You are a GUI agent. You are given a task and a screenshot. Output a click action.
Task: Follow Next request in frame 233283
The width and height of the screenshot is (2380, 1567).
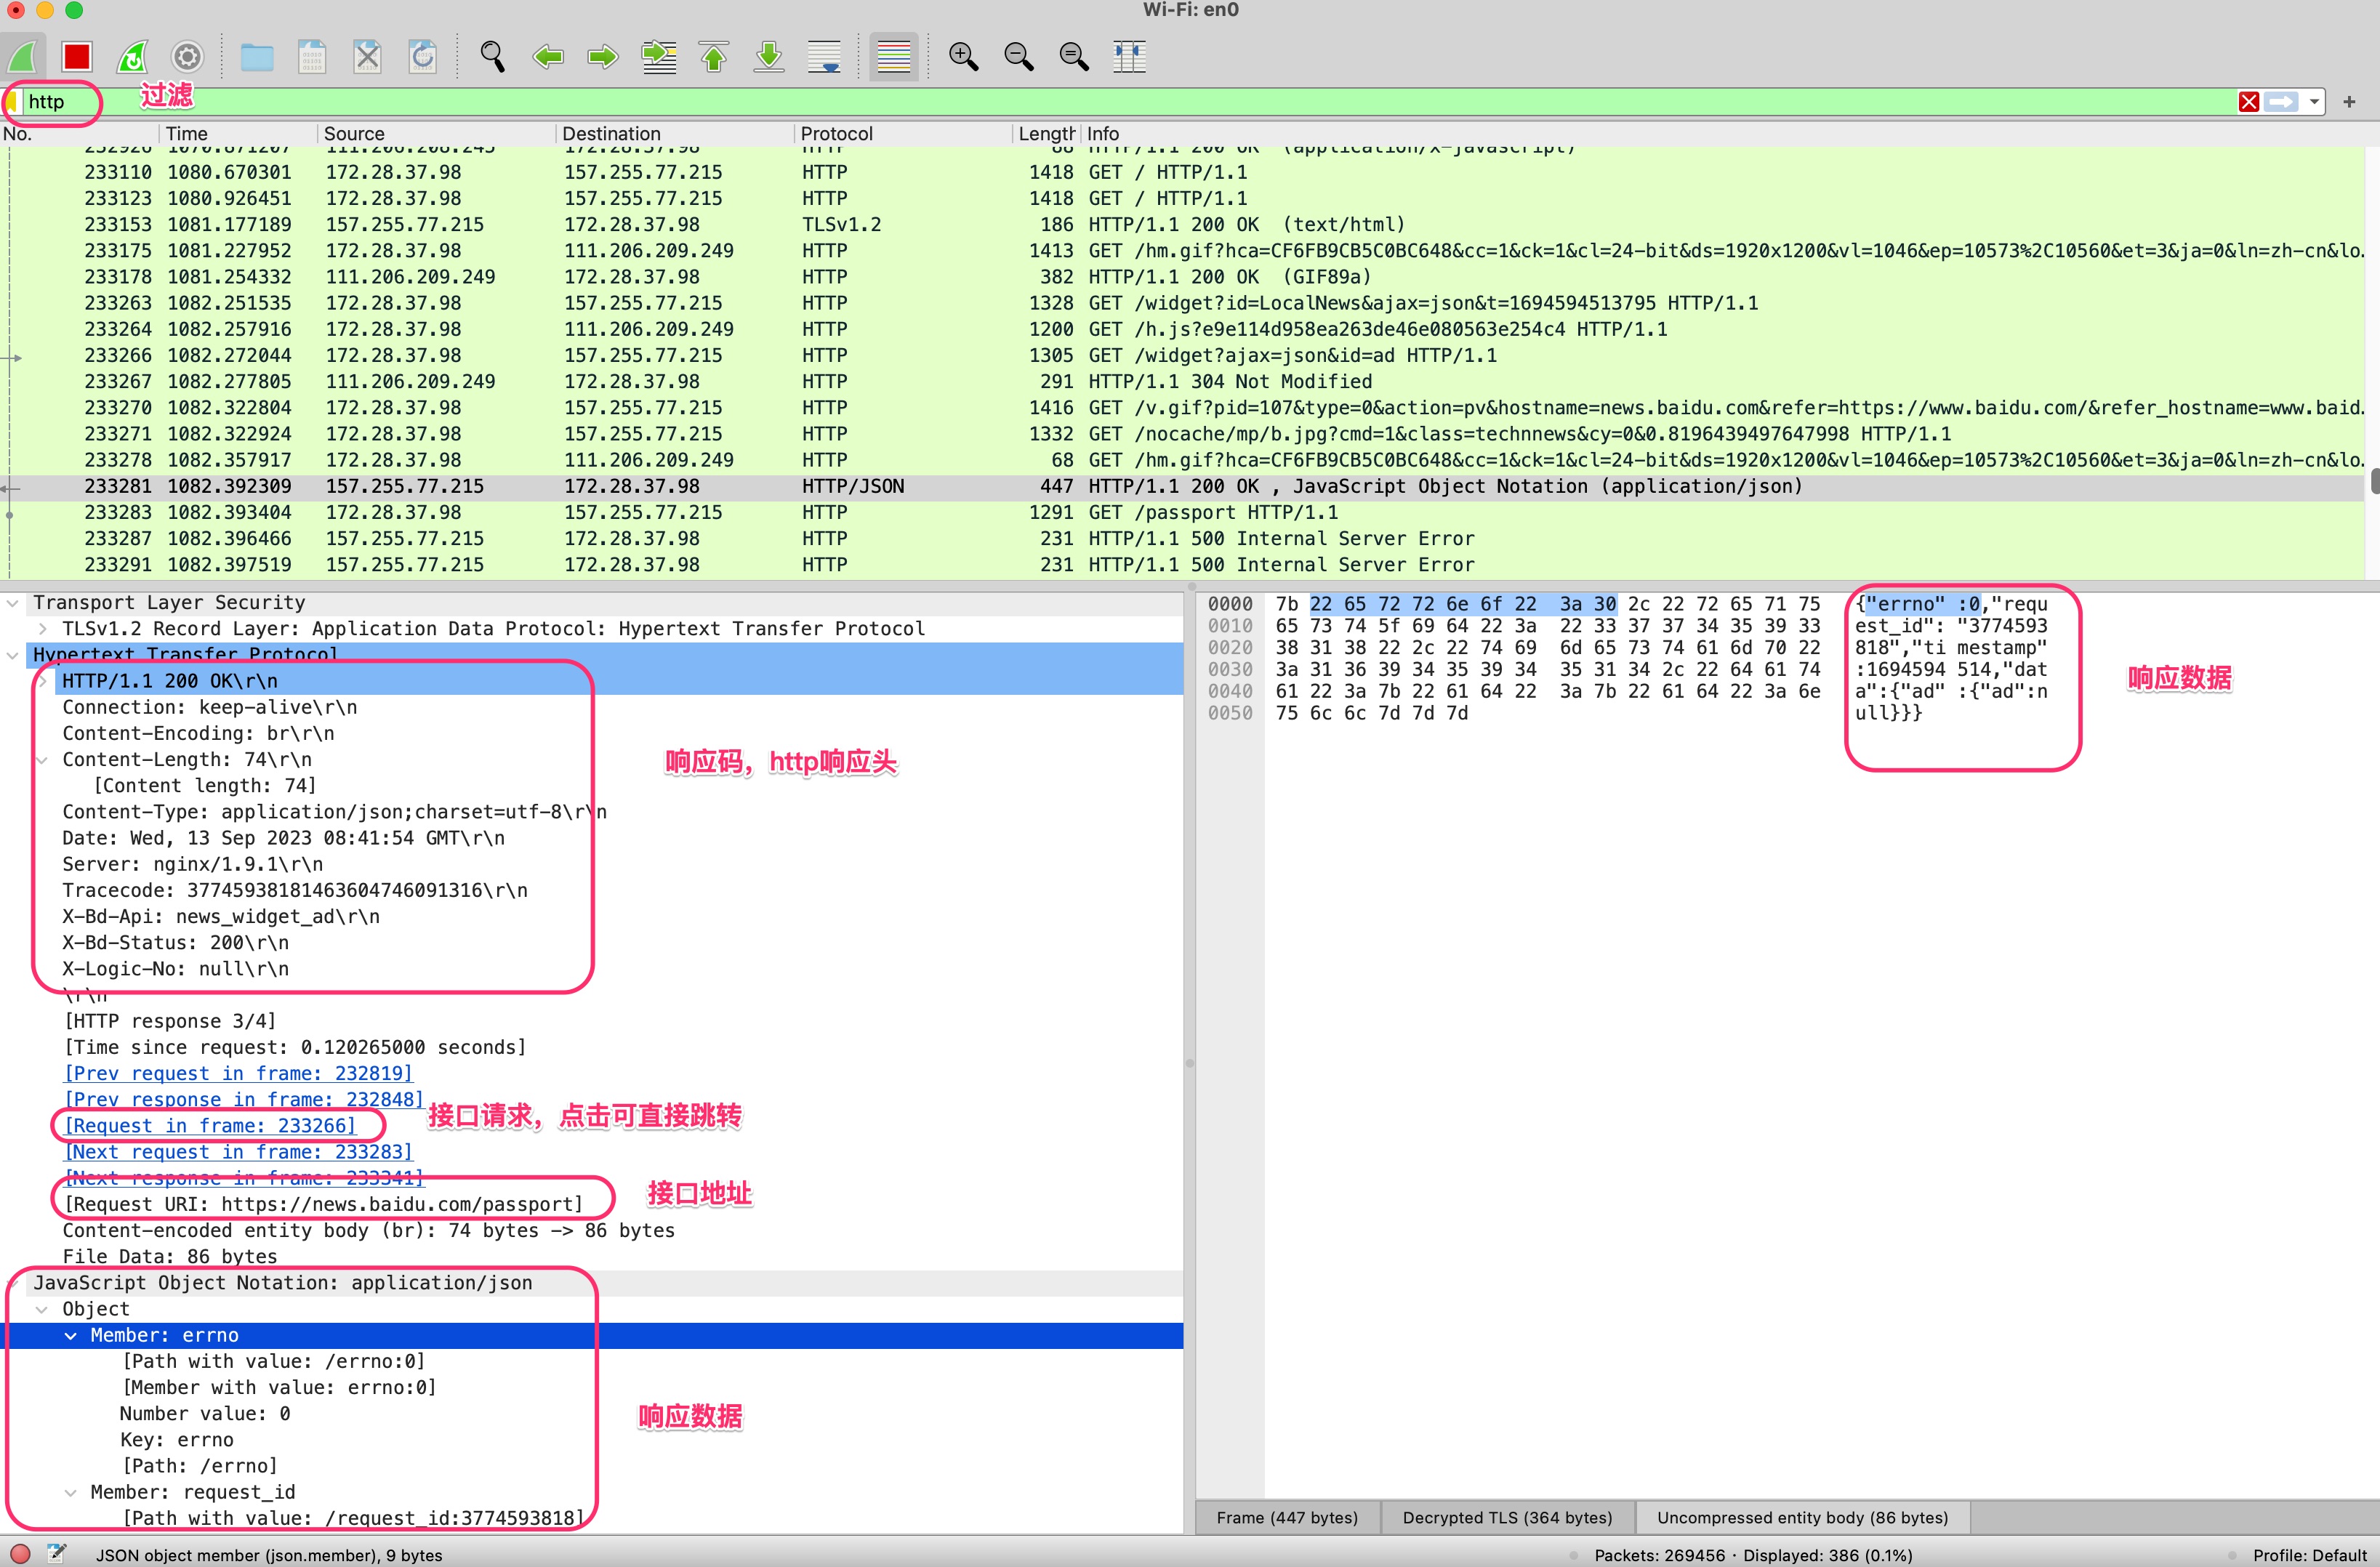(238, 1152)
